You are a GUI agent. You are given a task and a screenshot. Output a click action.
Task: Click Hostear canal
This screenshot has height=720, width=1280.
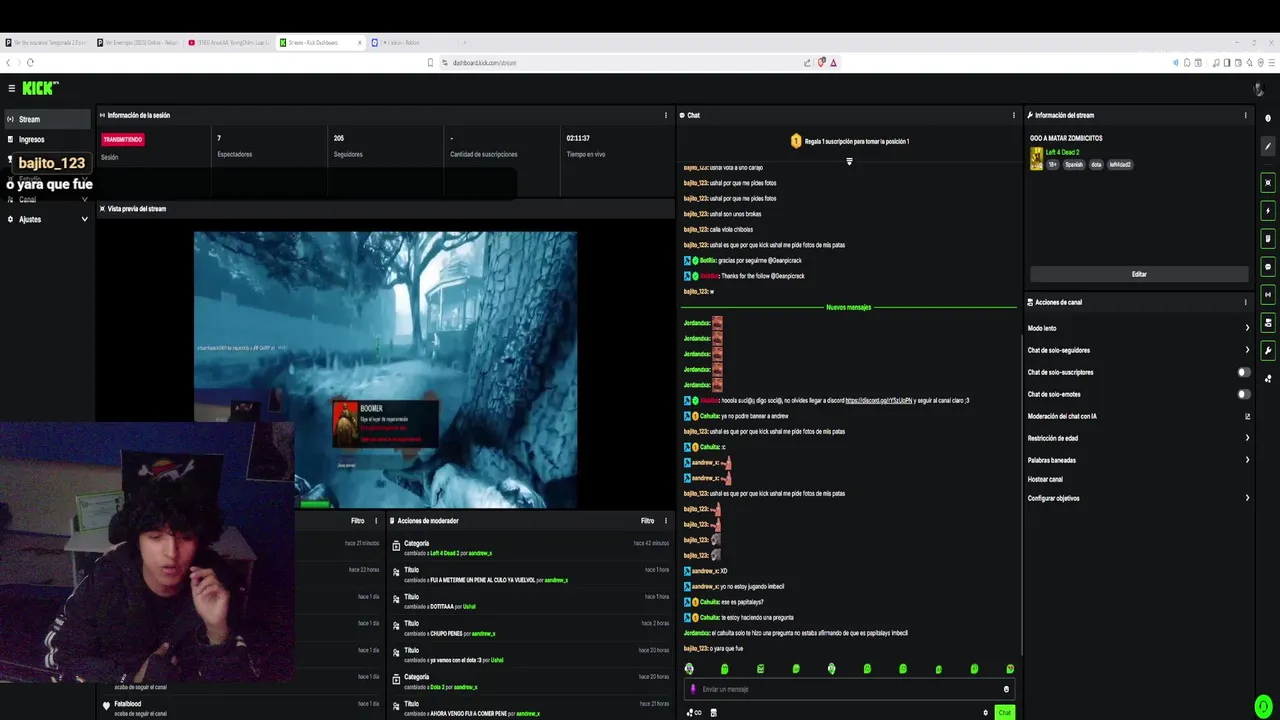1045,479
